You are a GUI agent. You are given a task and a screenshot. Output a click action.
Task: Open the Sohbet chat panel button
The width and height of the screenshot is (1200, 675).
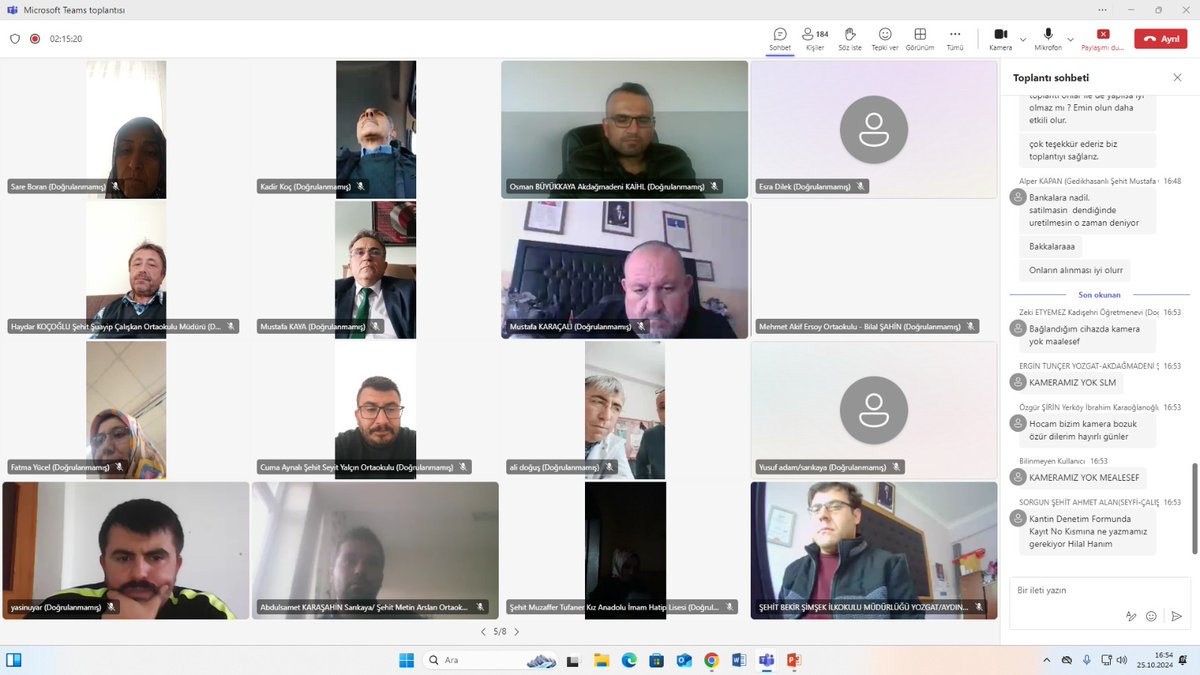780,39
